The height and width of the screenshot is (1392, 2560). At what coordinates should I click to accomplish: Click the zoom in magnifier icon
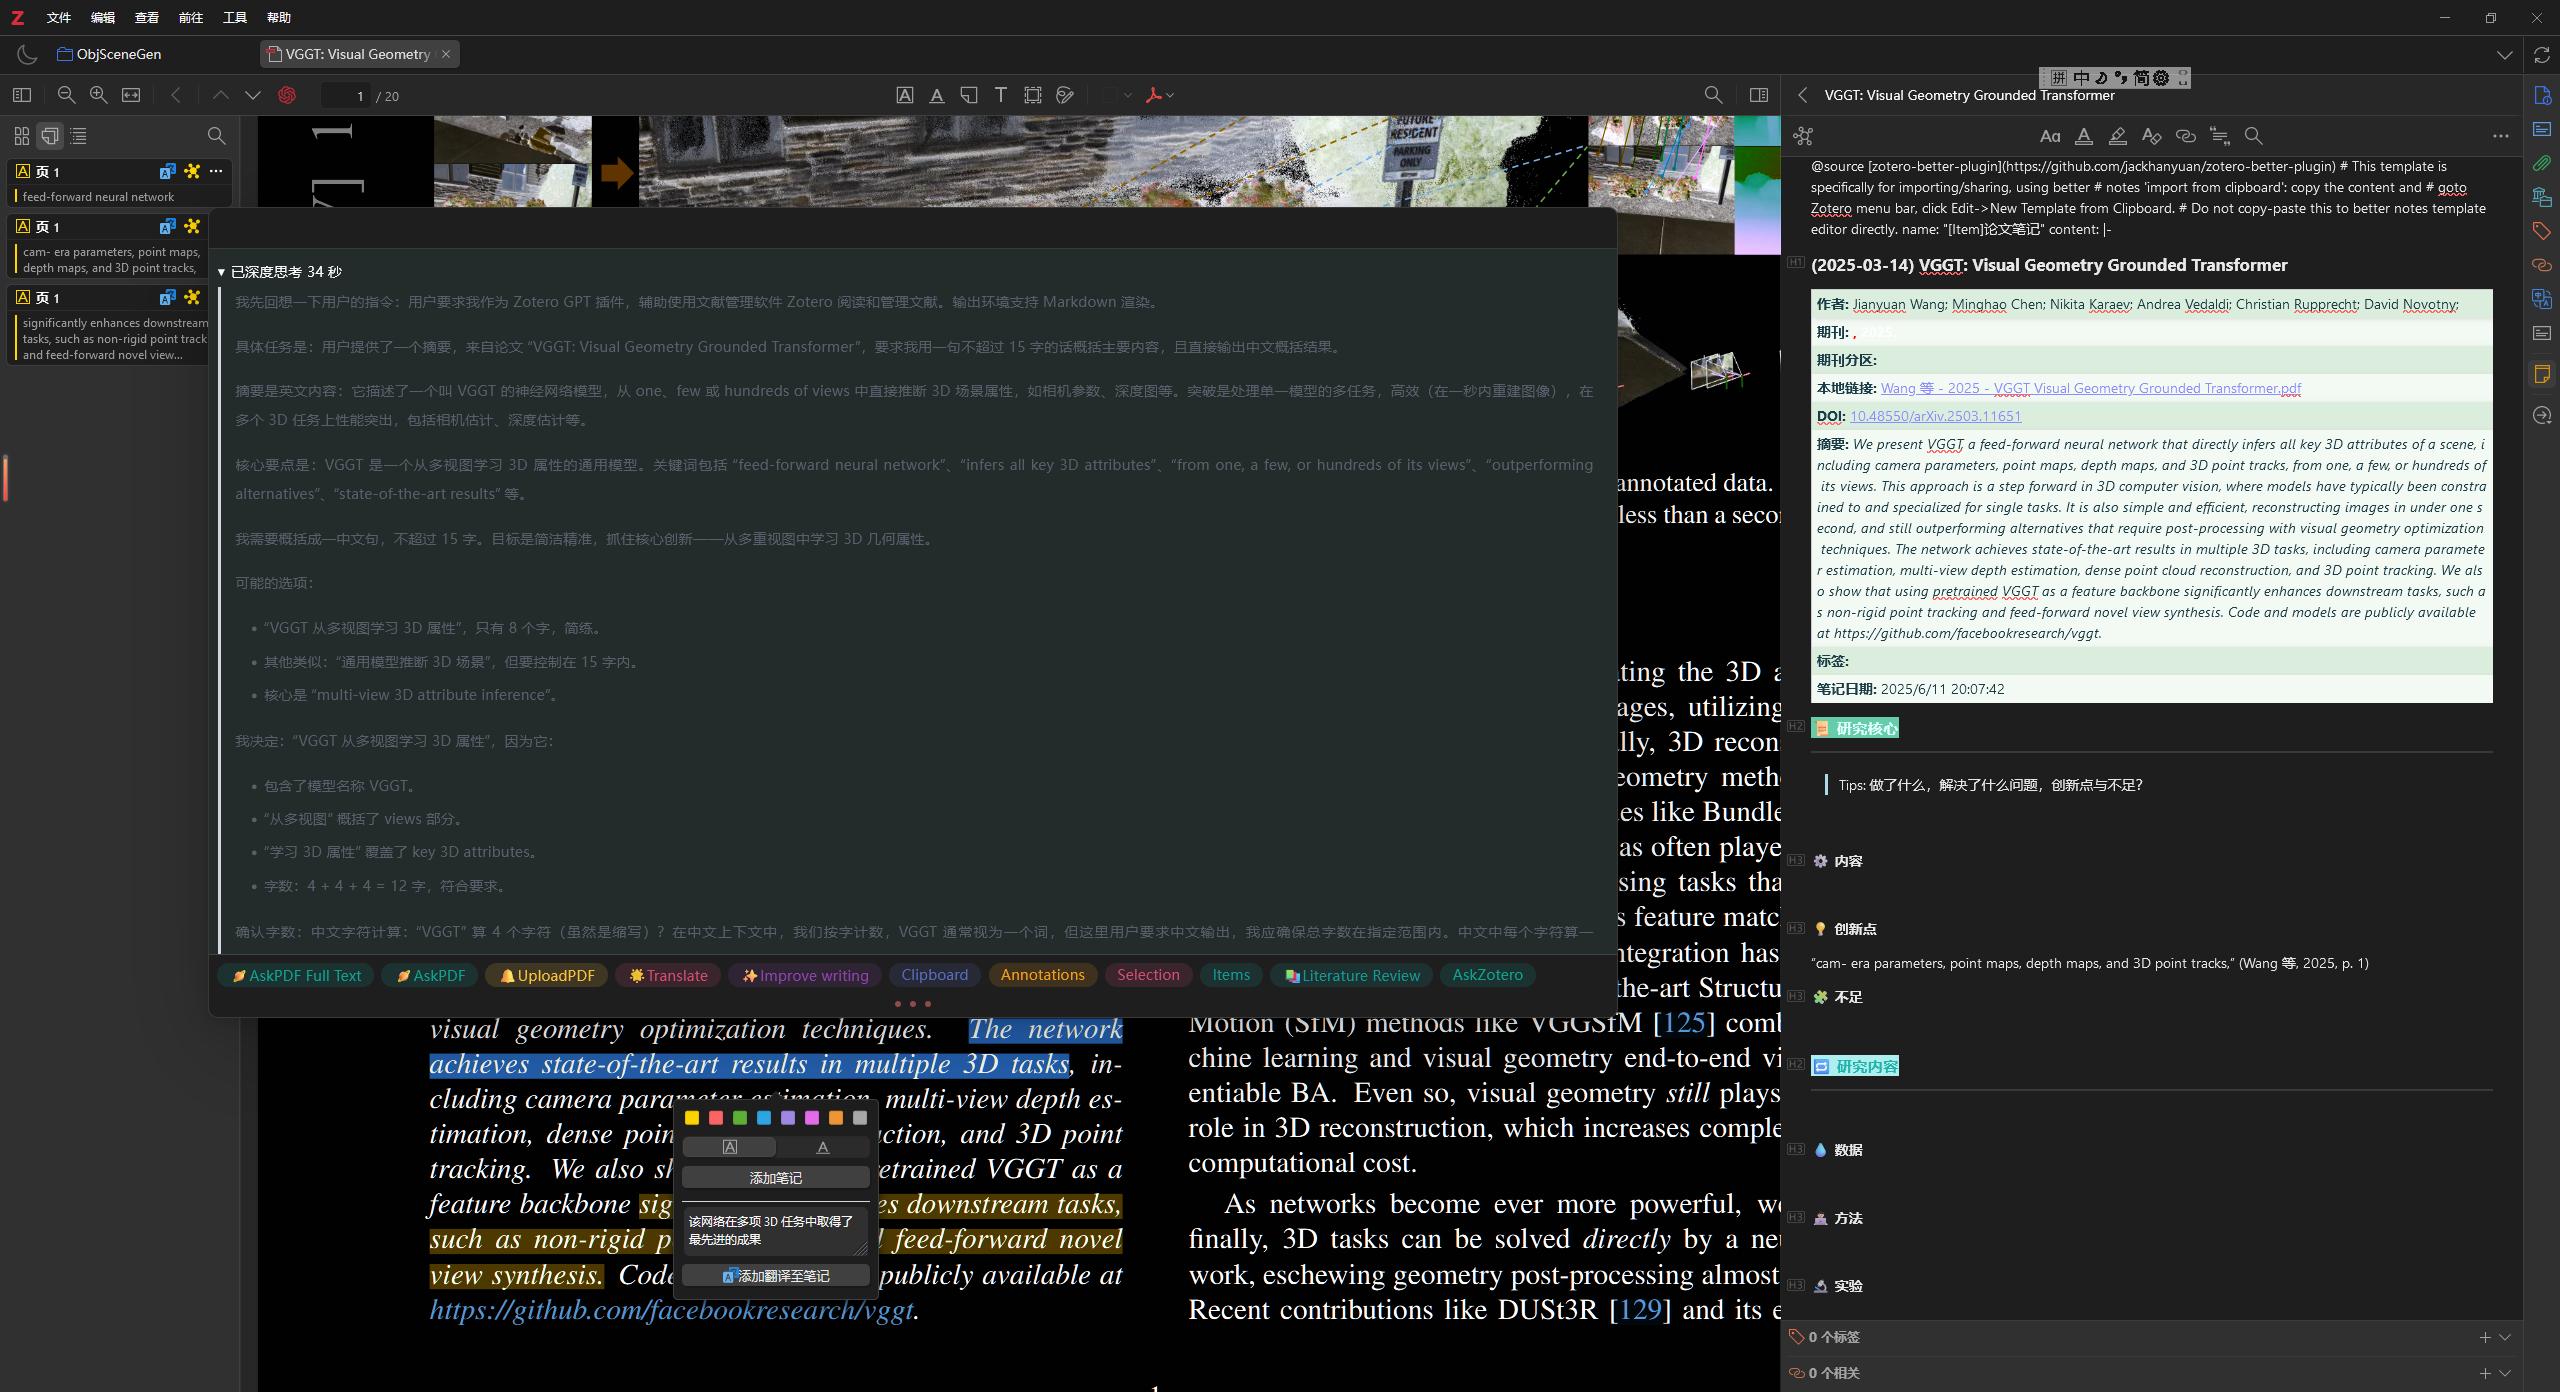click(x=98, y=95)
